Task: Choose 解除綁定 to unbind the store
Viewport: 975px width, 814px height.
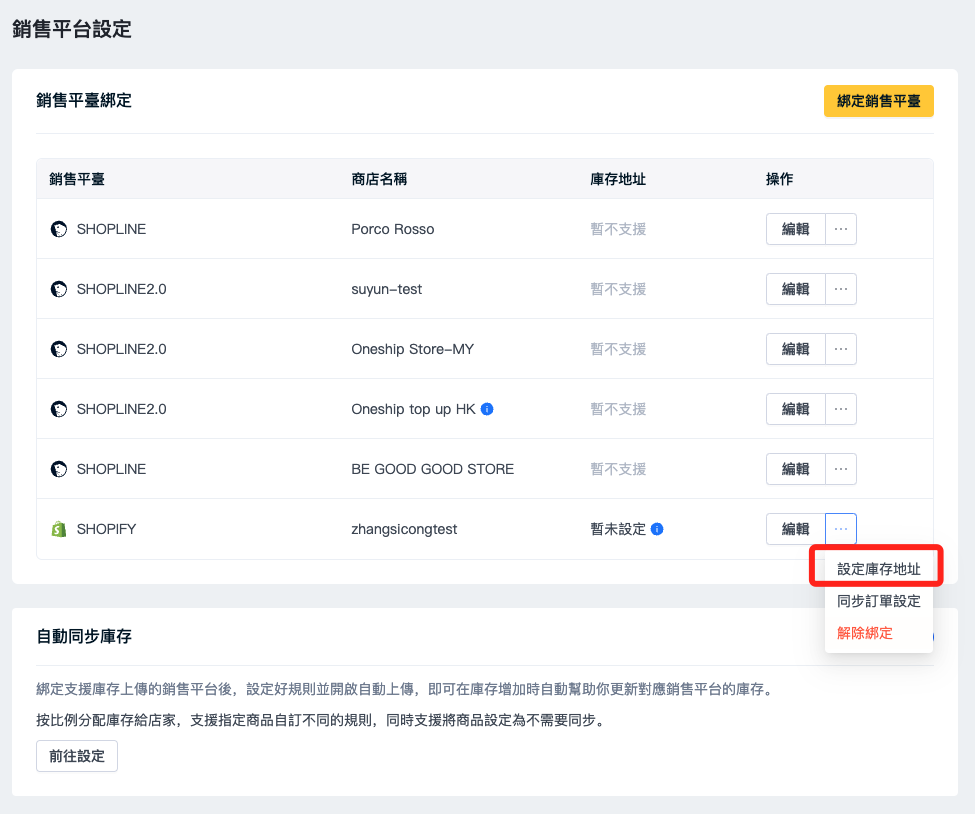Action: [879, 633]
